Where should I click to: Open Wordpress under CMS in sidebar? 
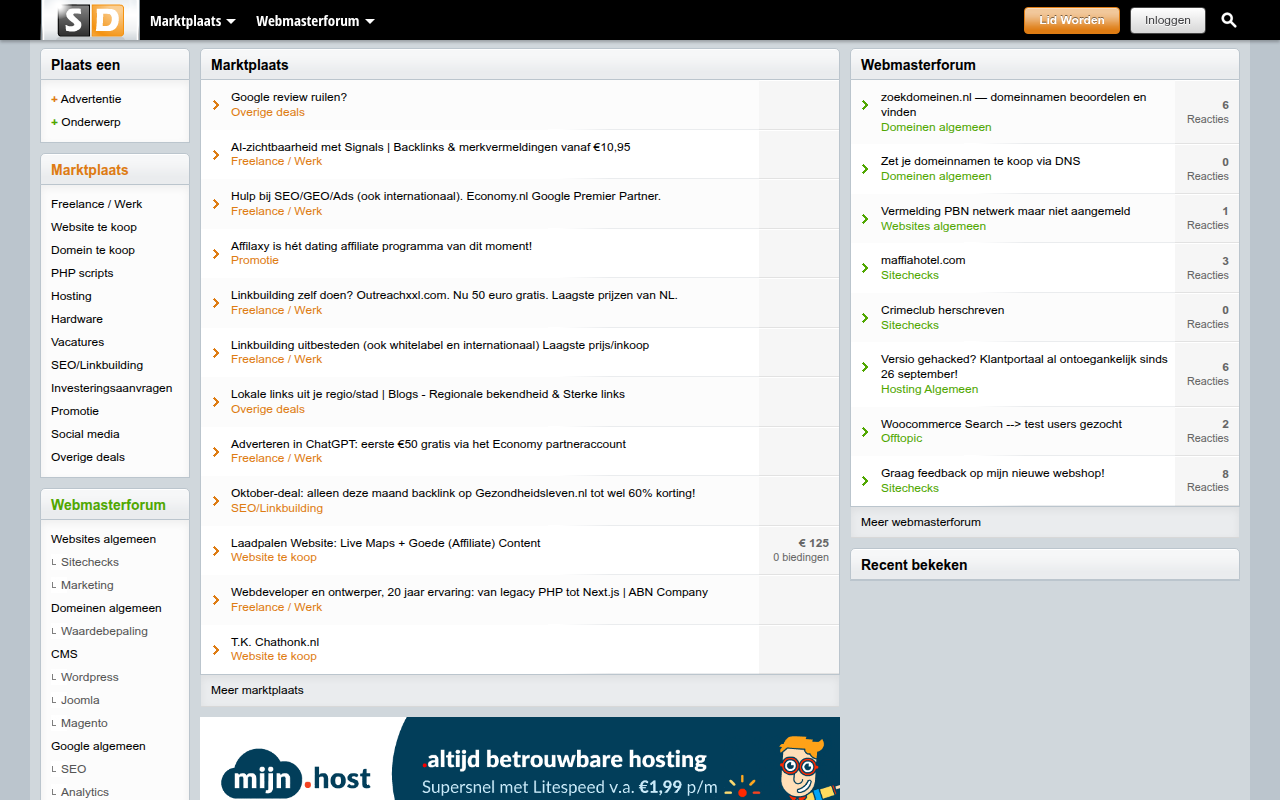pos(90,677)
